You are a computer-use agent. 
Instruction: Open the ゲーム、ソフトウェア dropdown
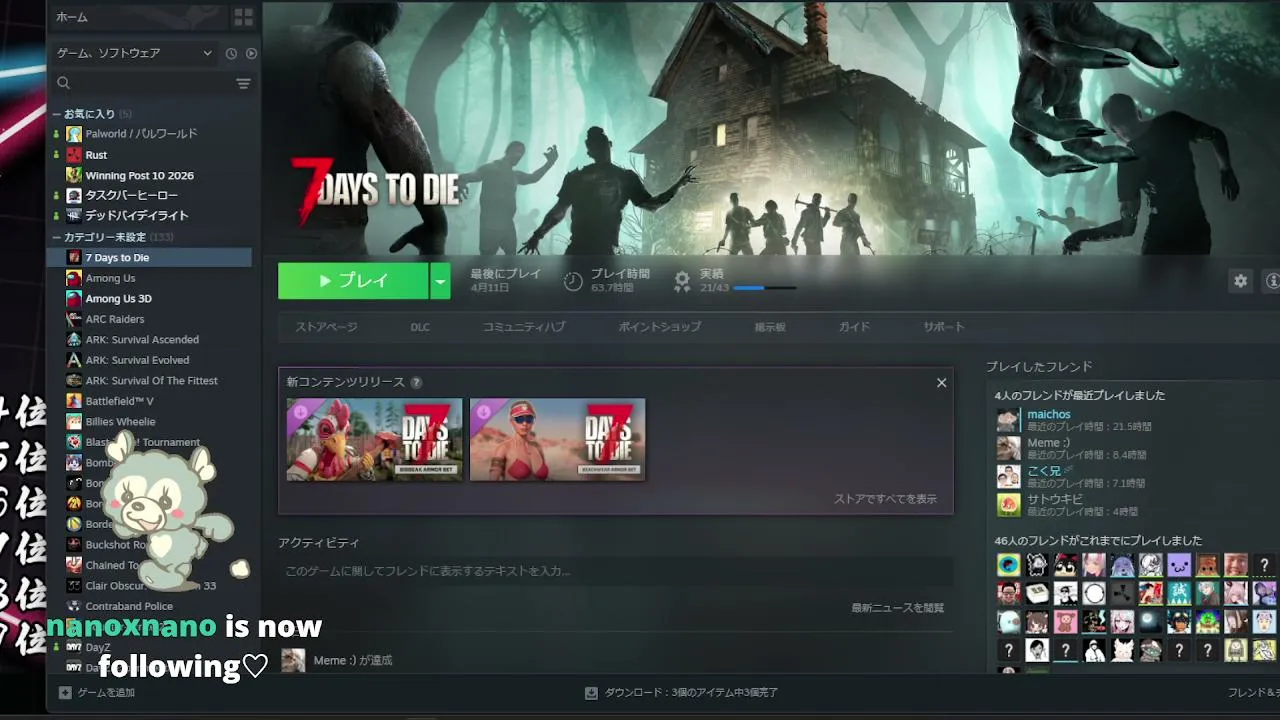coord(134,53)
